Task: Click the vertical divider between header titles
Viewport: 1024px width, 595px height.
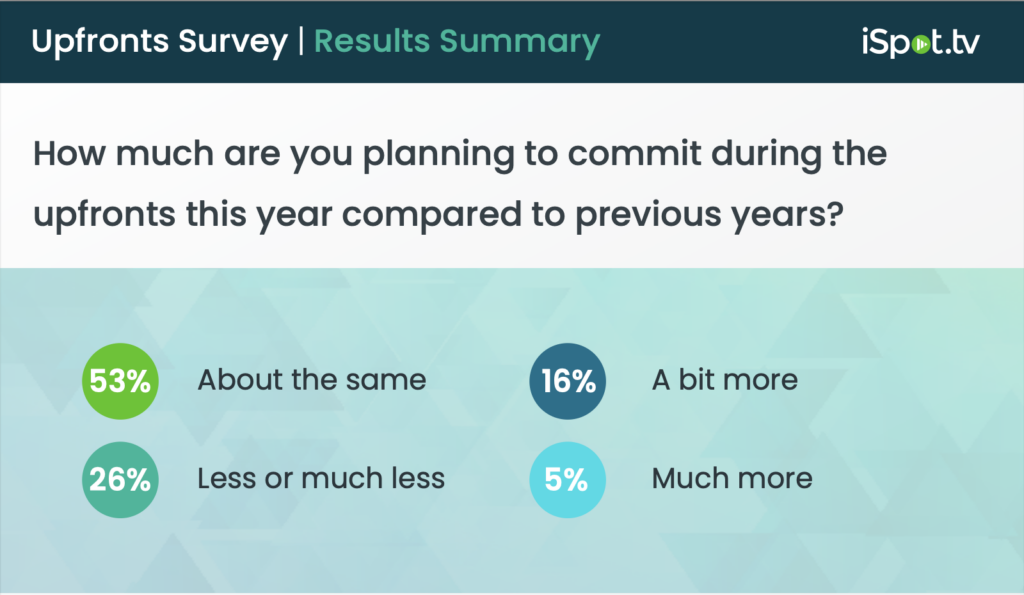Action: pyautogui.click(x=301, y=42)
